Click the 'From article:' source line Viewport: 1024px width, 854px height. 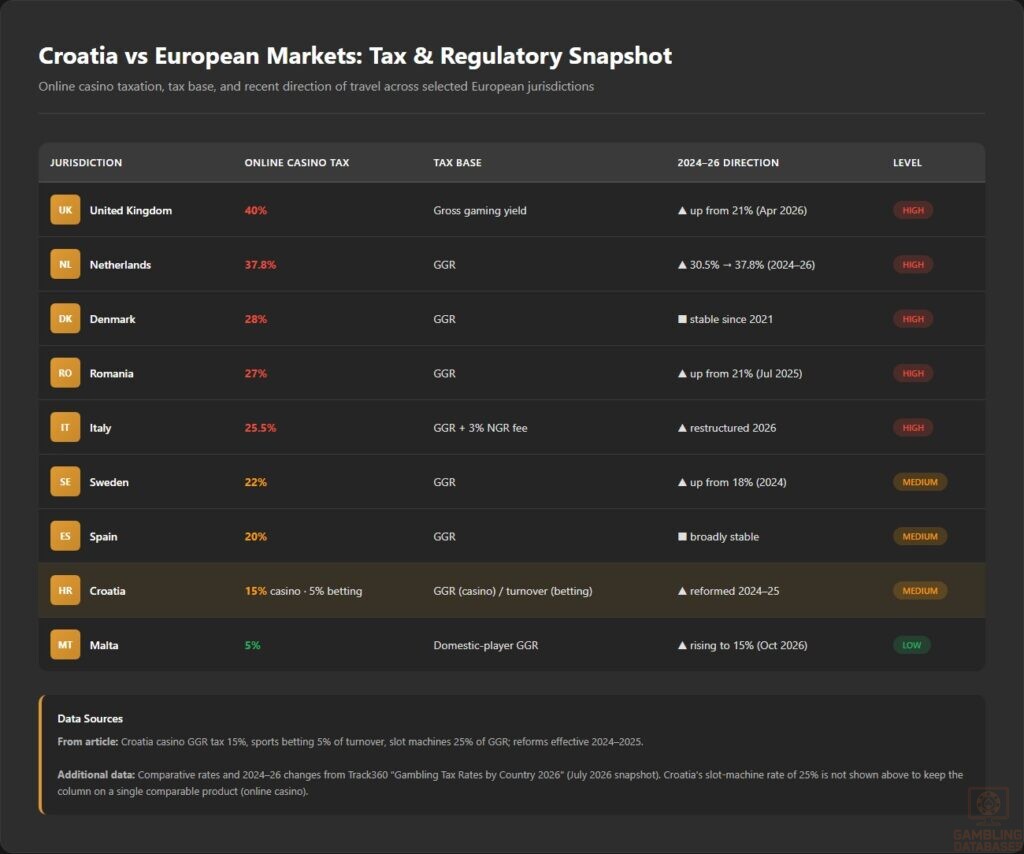tap(350, 742)
